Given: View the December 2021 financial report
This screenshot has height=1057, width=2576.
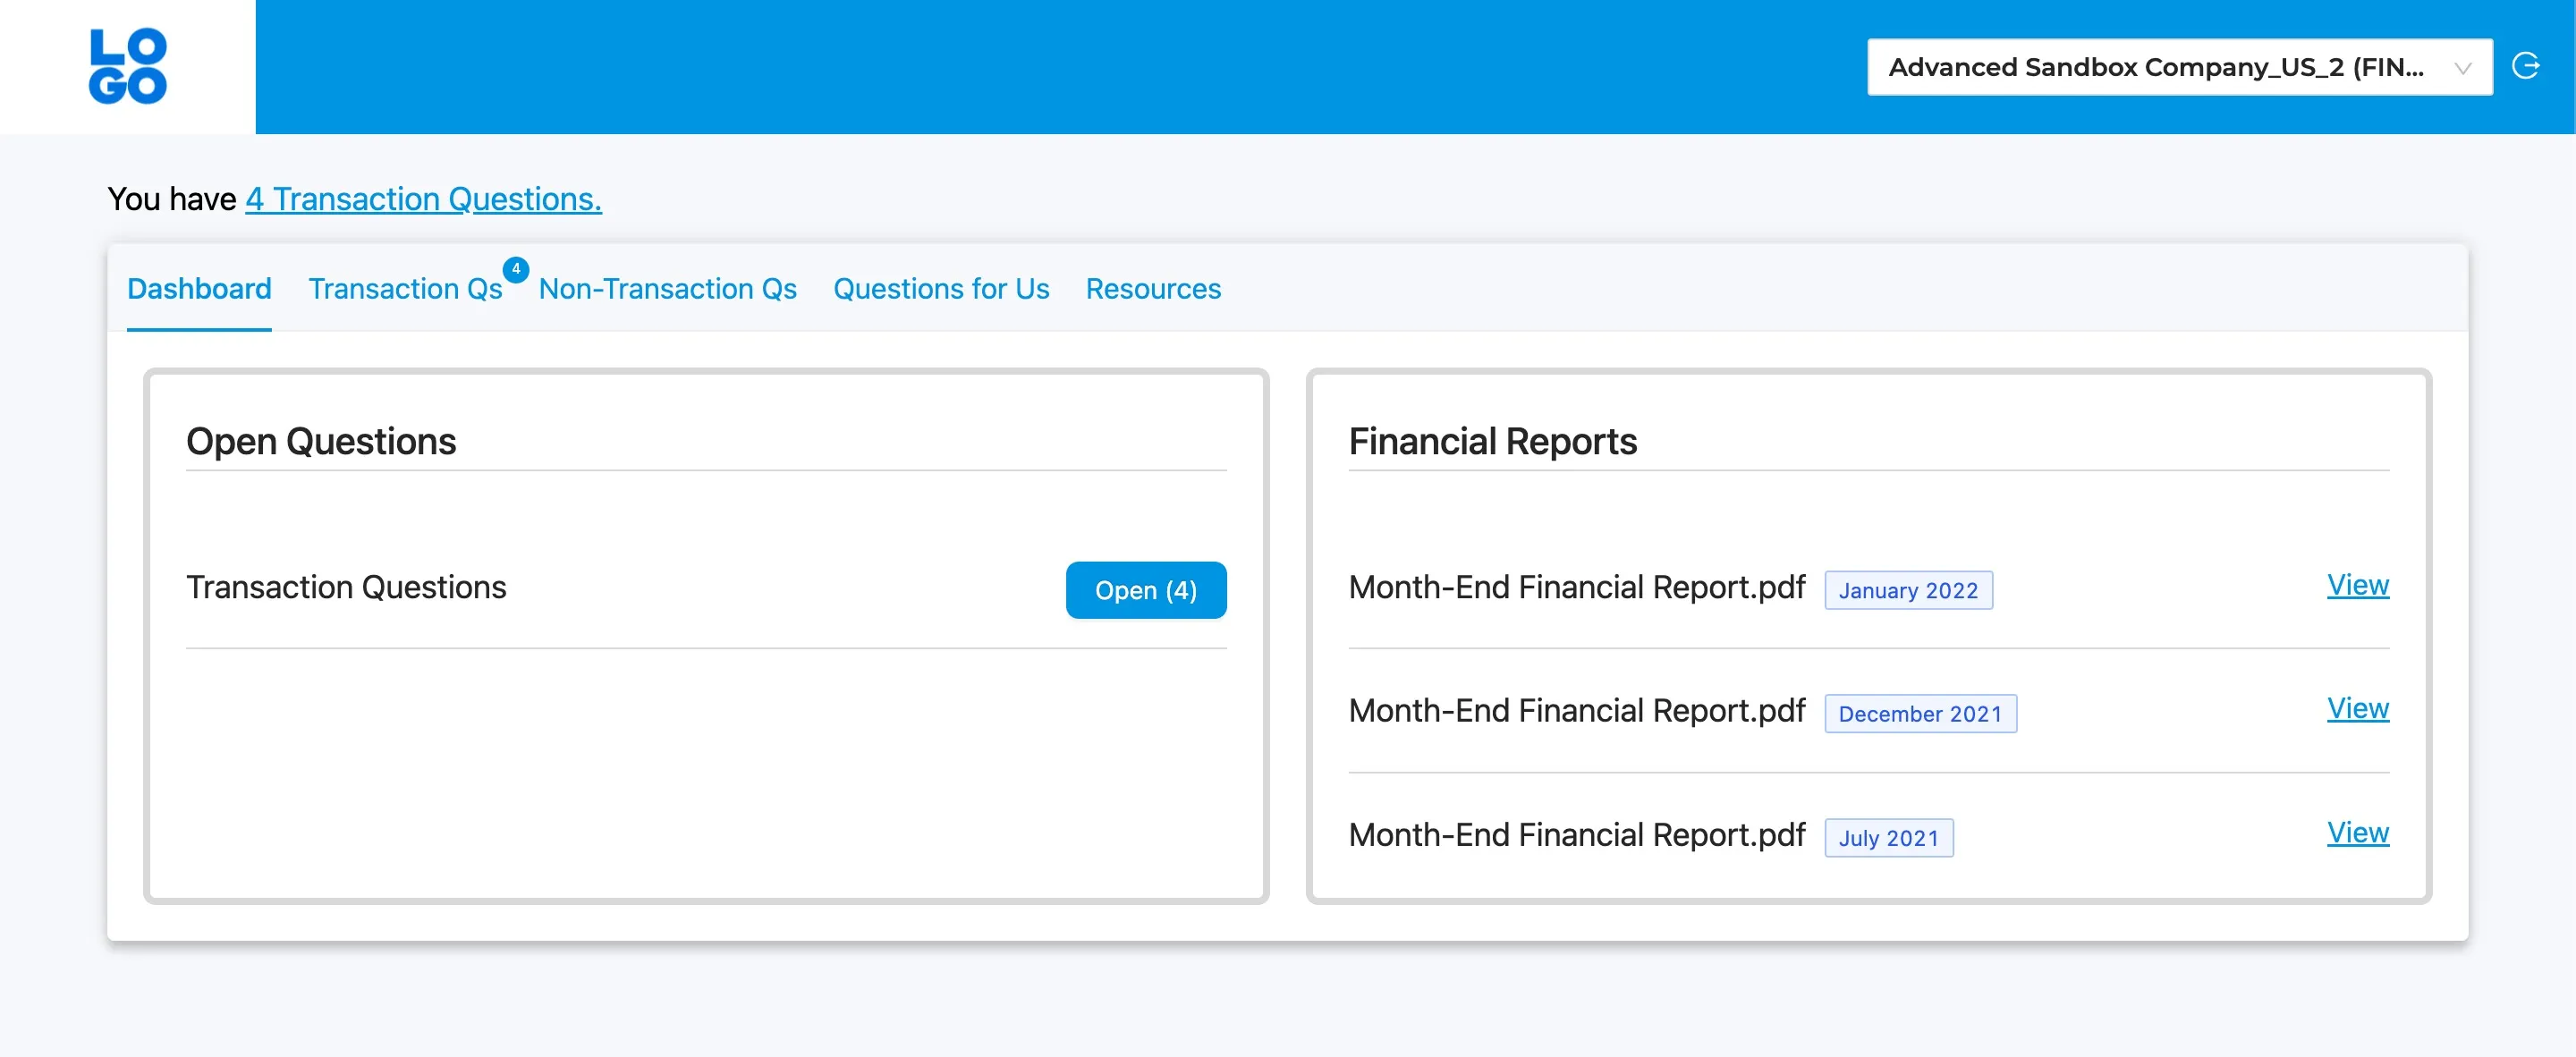Looking at the screenshot, I should click(2357, 709).
